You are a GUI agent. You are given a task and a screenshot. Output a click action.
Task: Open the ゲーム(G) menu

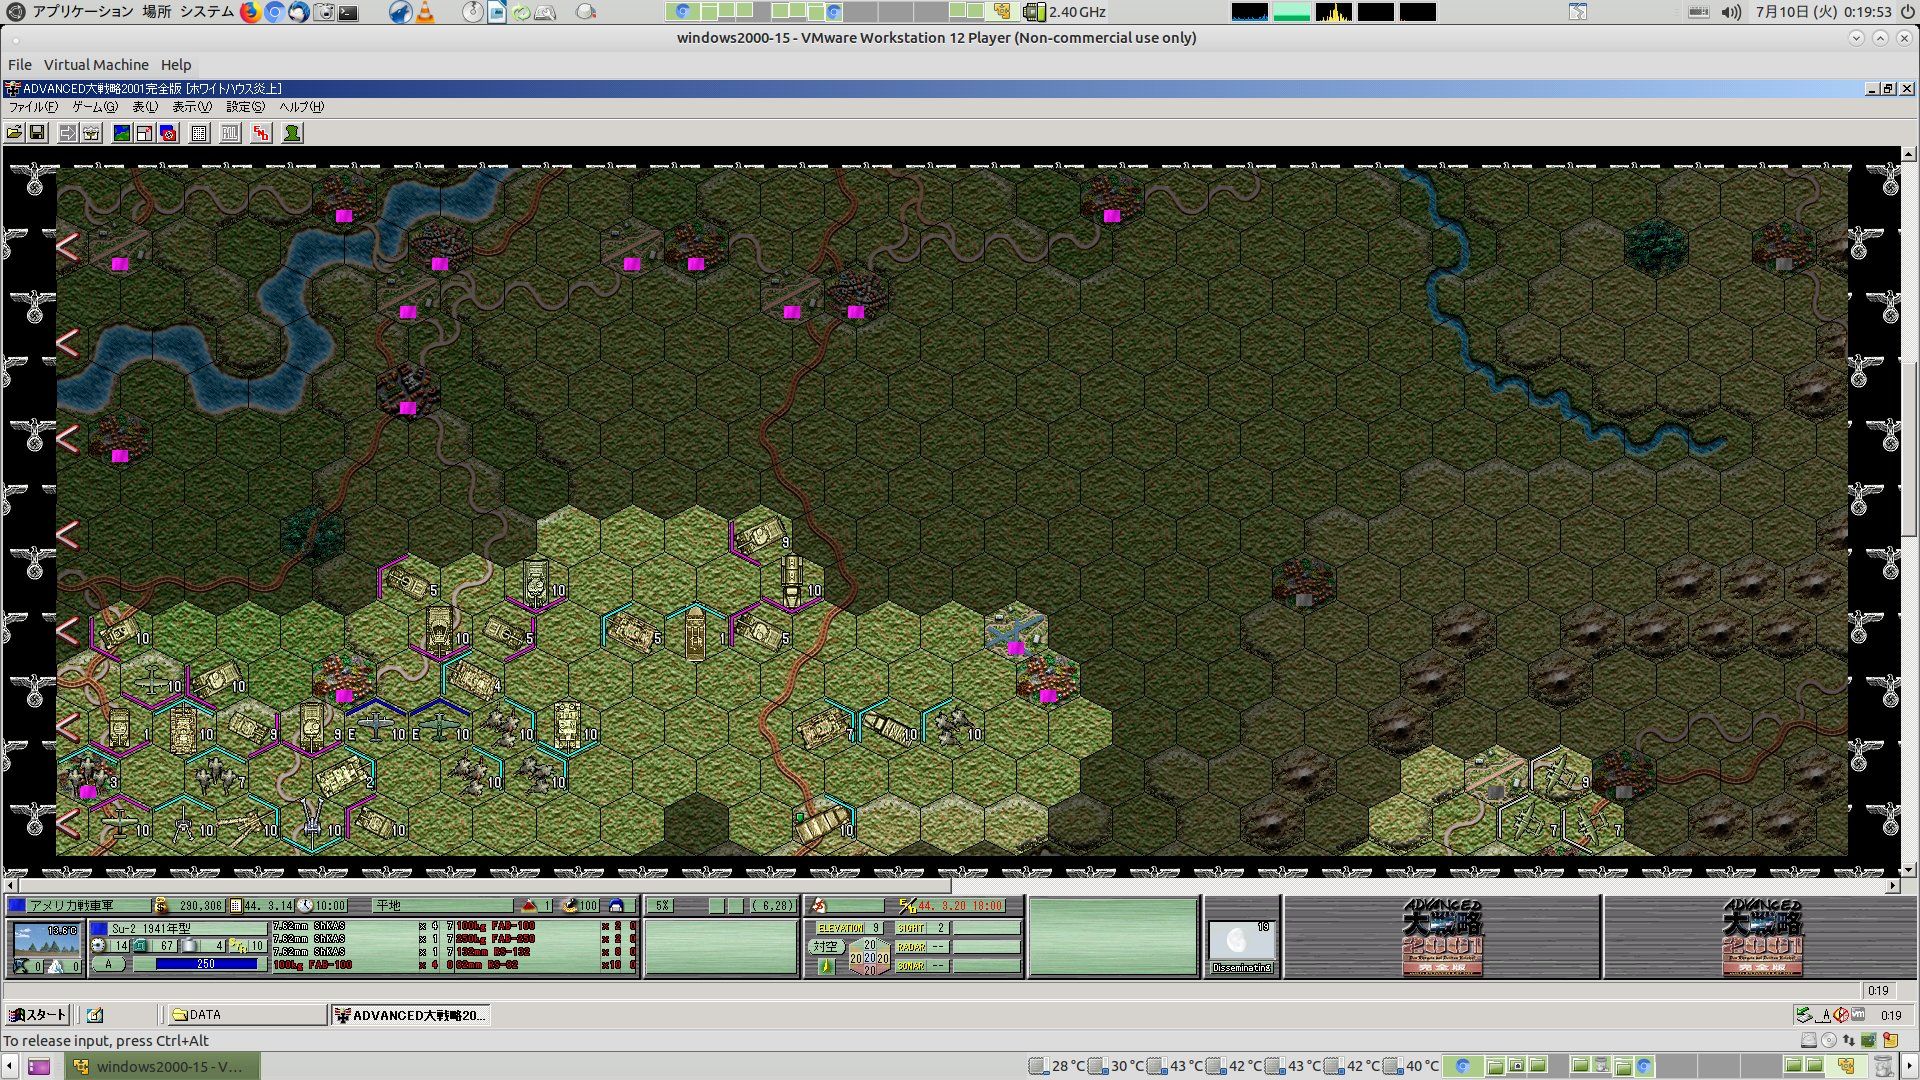(94, 107)
